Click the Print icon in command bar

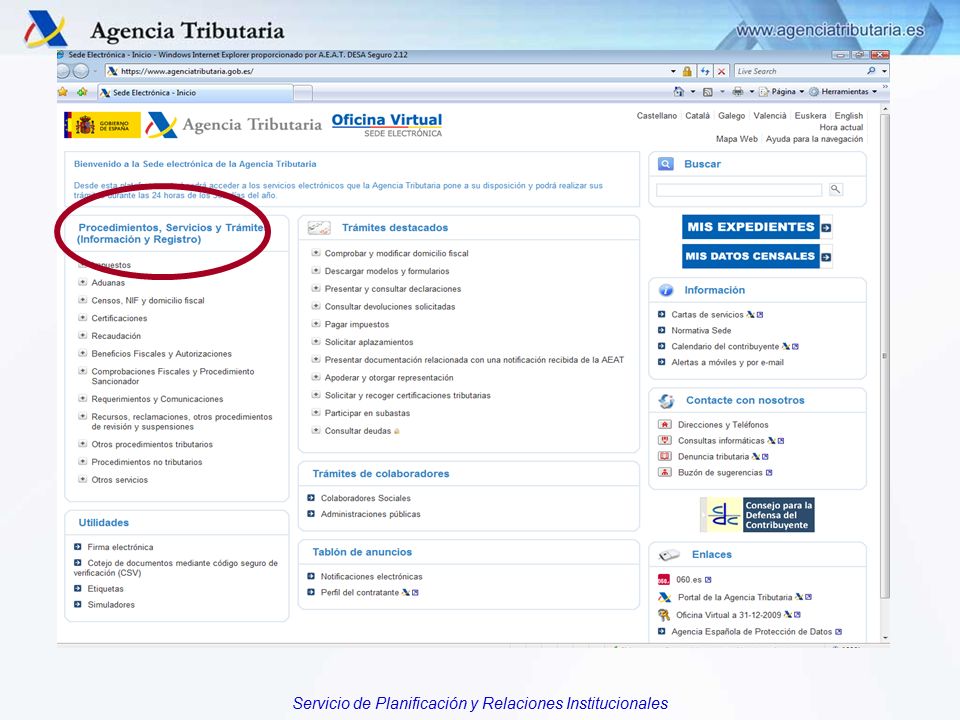pos(738,92)
